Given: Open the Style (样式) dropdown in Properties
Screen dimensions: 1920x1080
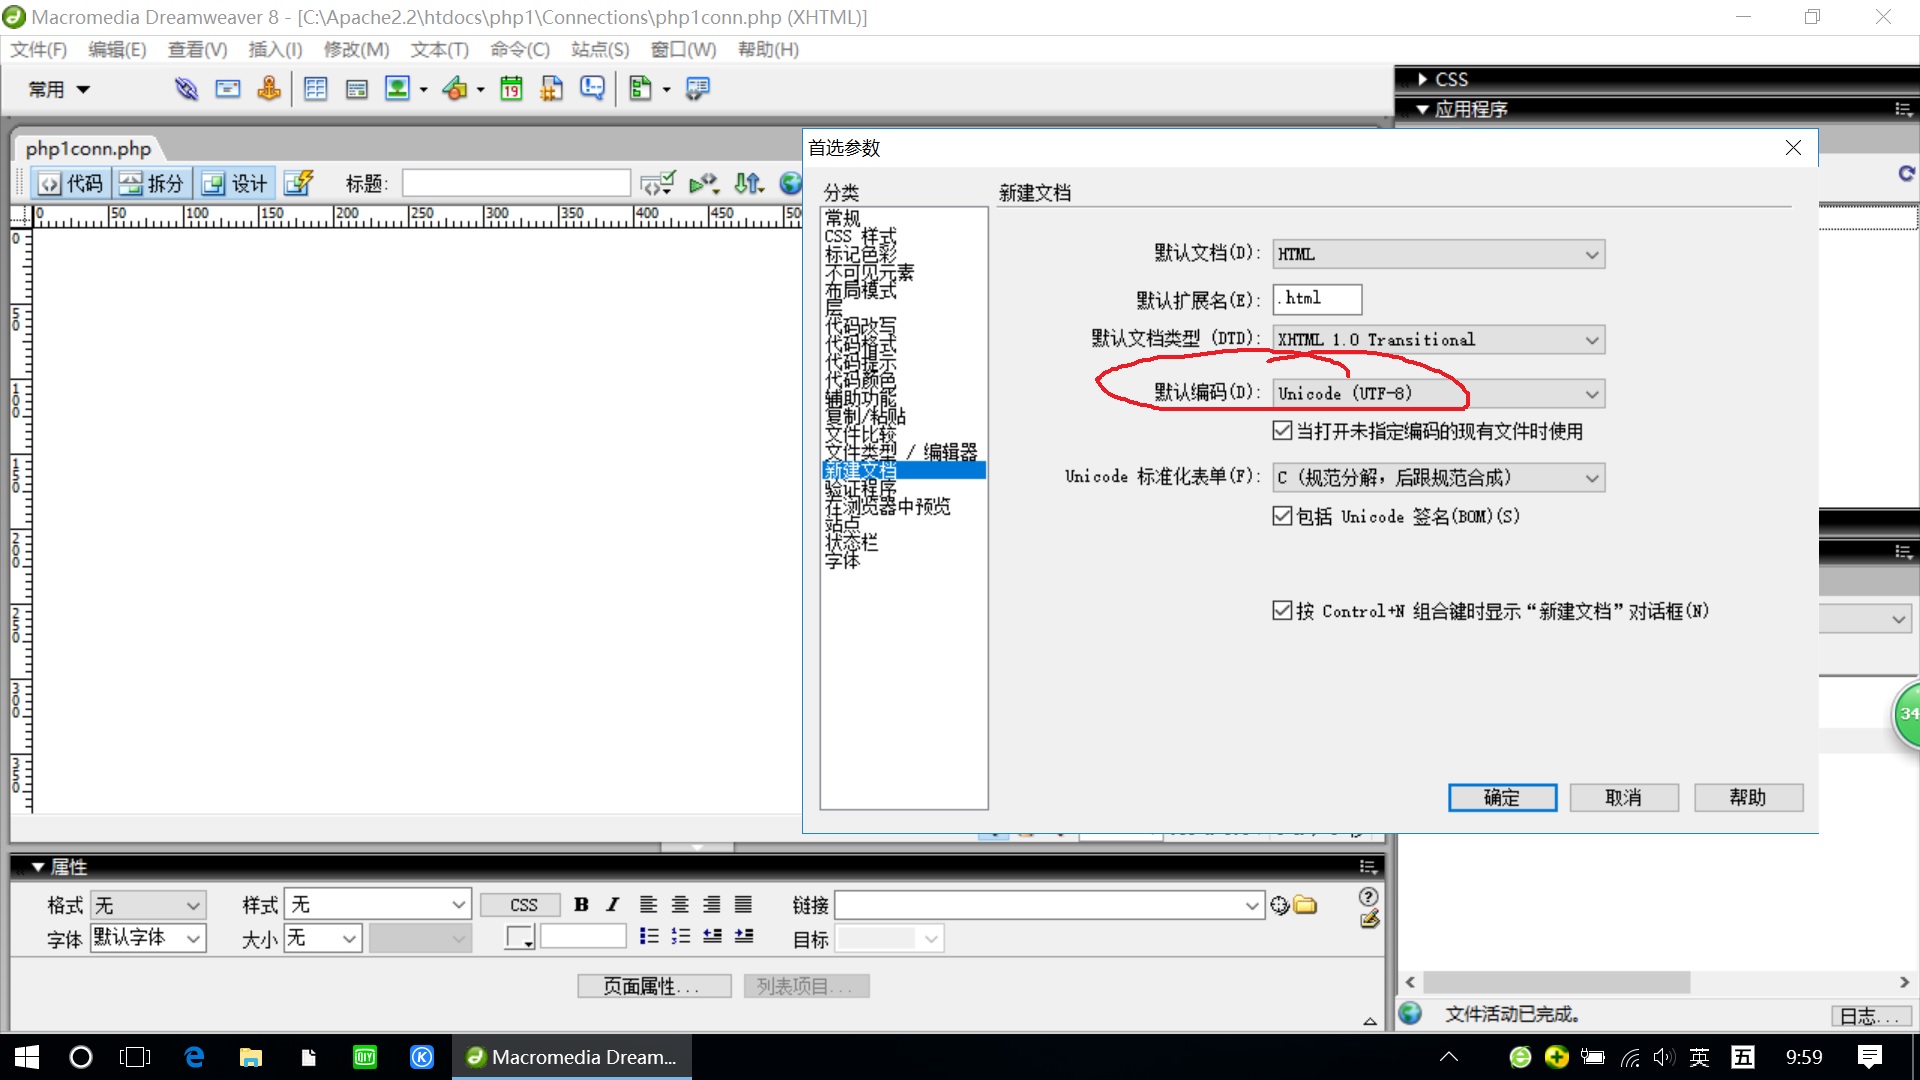Looking at the screenshot, I should [378, 905].
